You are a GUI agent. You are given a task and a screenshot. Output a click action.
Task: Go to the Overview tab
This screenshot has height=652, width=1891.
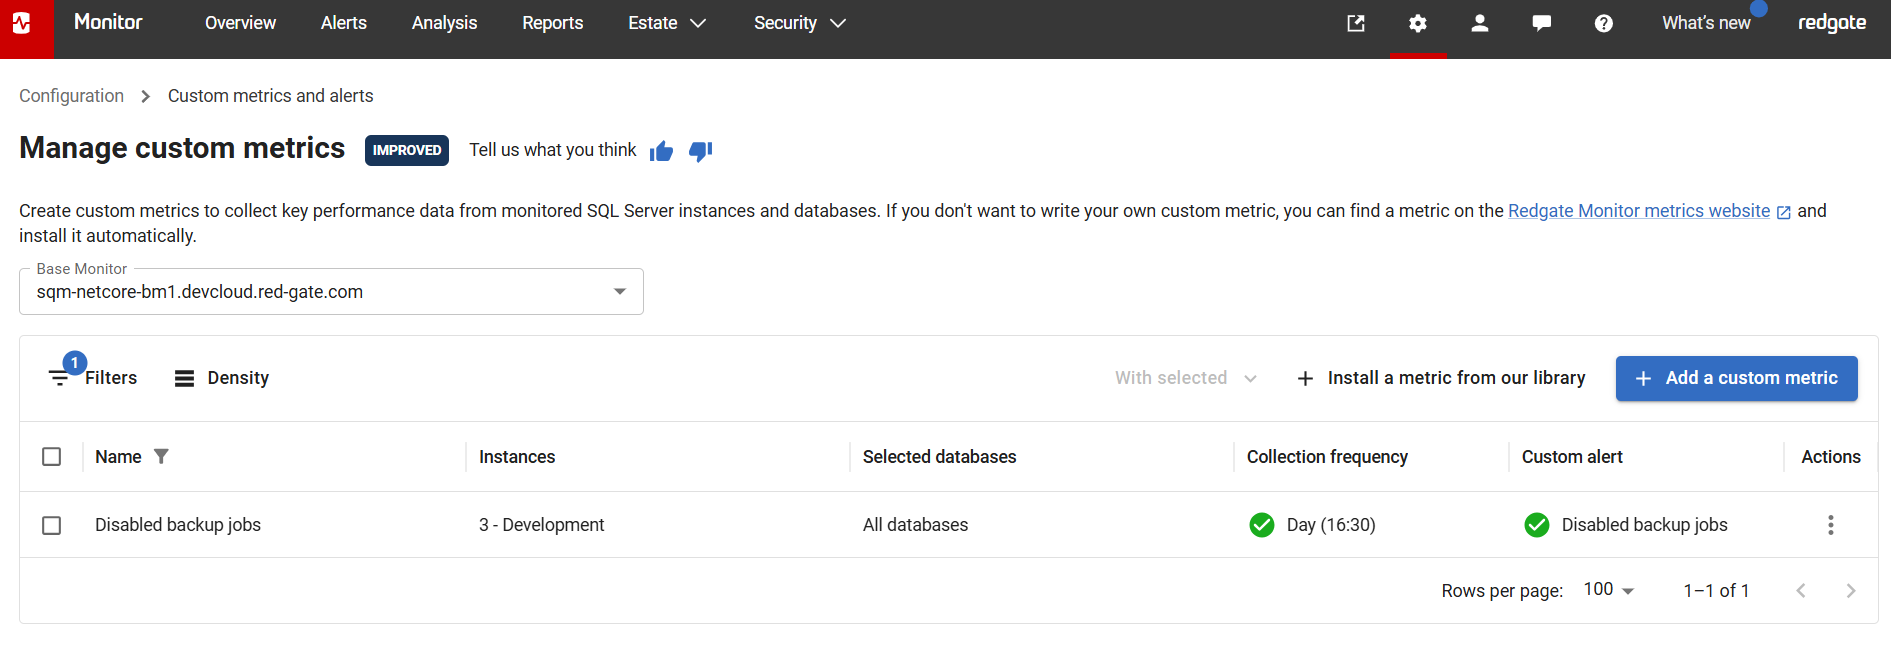(240, 23)
